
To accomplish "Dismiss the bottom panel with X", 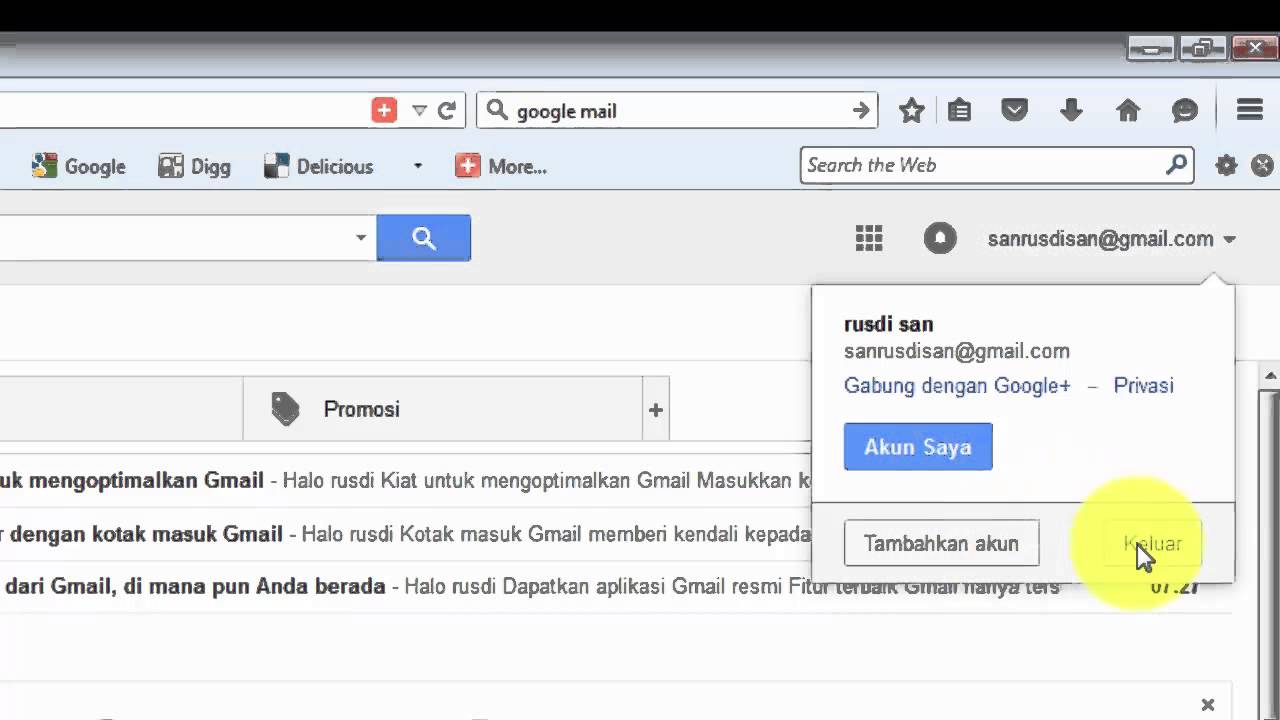I will click(x=1208, y=705).
